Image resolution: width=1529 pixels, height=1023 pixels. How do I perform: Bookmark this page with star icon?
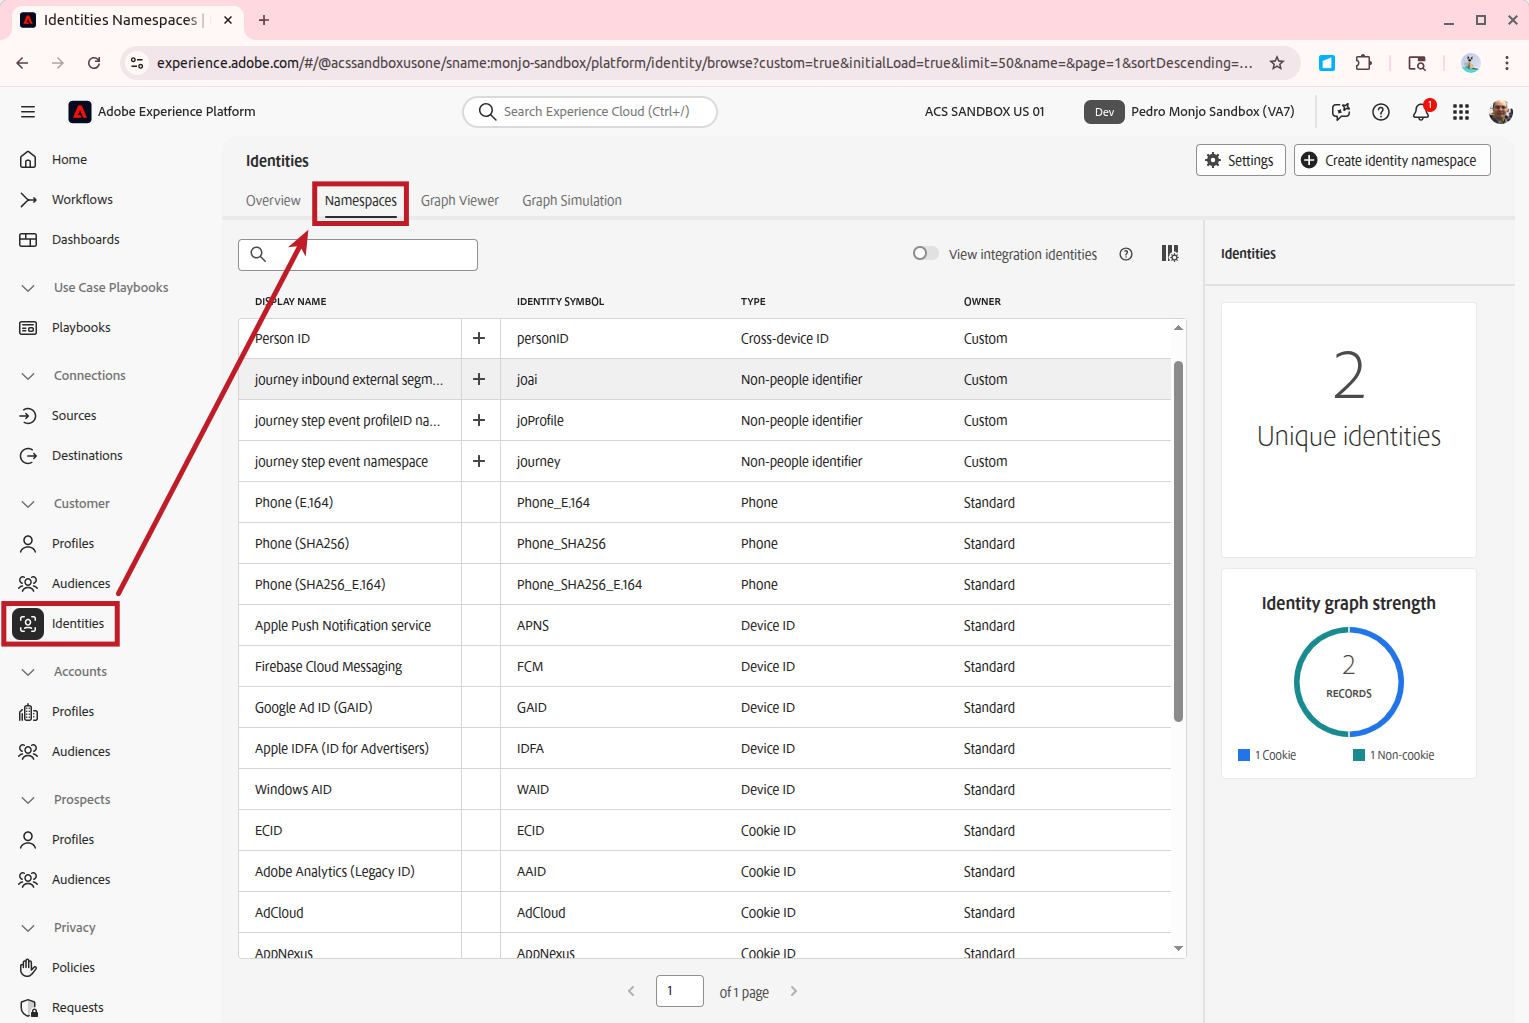pyautogui.click(x=1277, y=63)
